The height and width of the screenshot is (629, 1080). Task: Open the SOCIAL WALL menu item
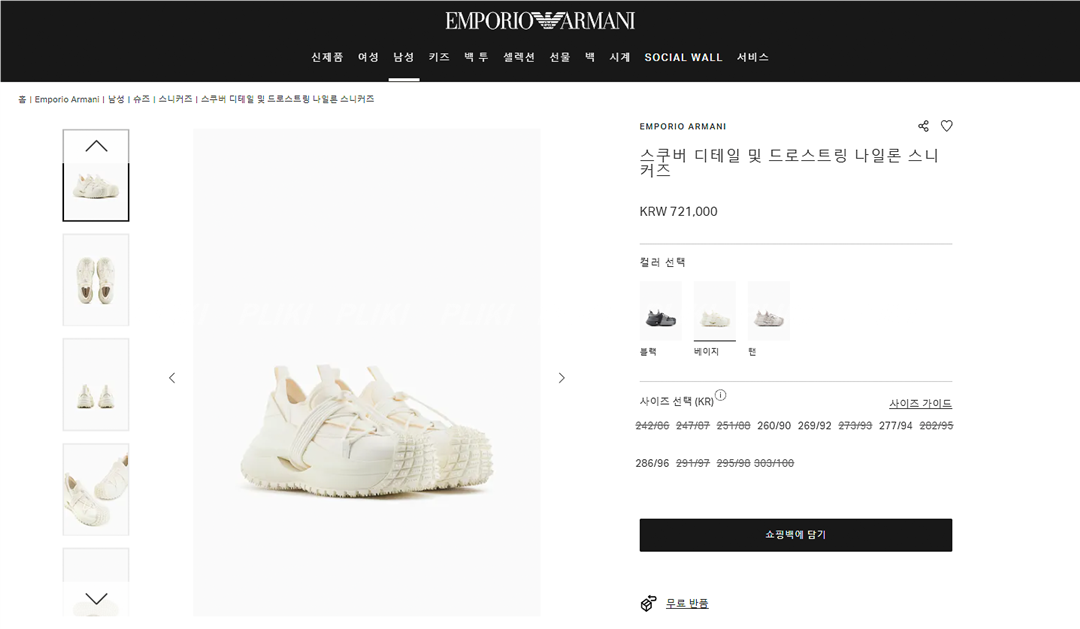point(683,58)
